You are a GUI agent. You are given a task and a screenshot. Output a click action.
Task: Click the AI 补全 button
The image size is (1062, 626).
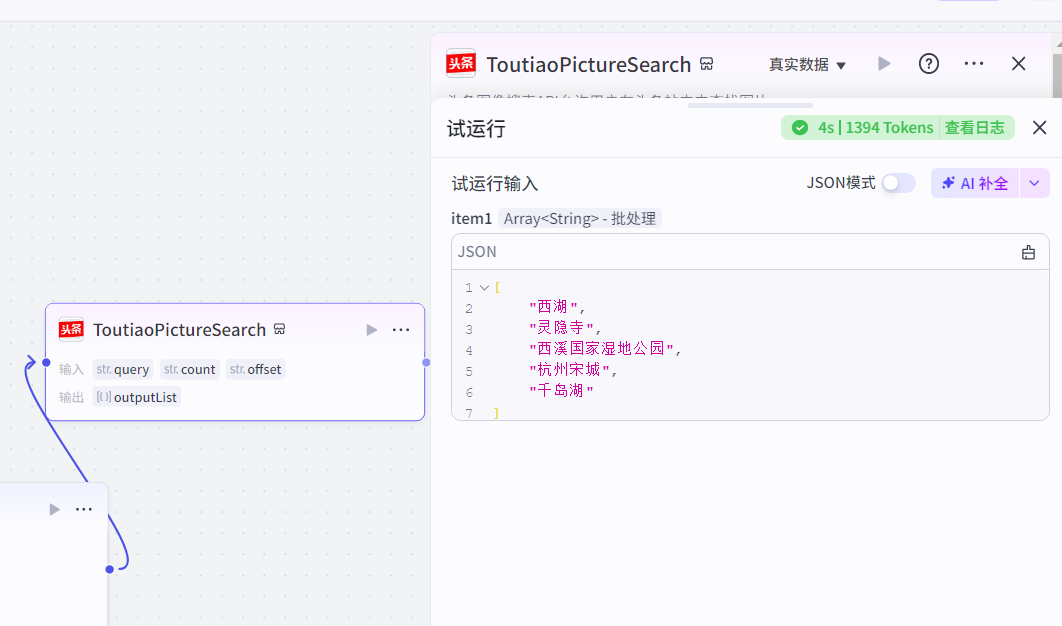[x=975, y=183]
